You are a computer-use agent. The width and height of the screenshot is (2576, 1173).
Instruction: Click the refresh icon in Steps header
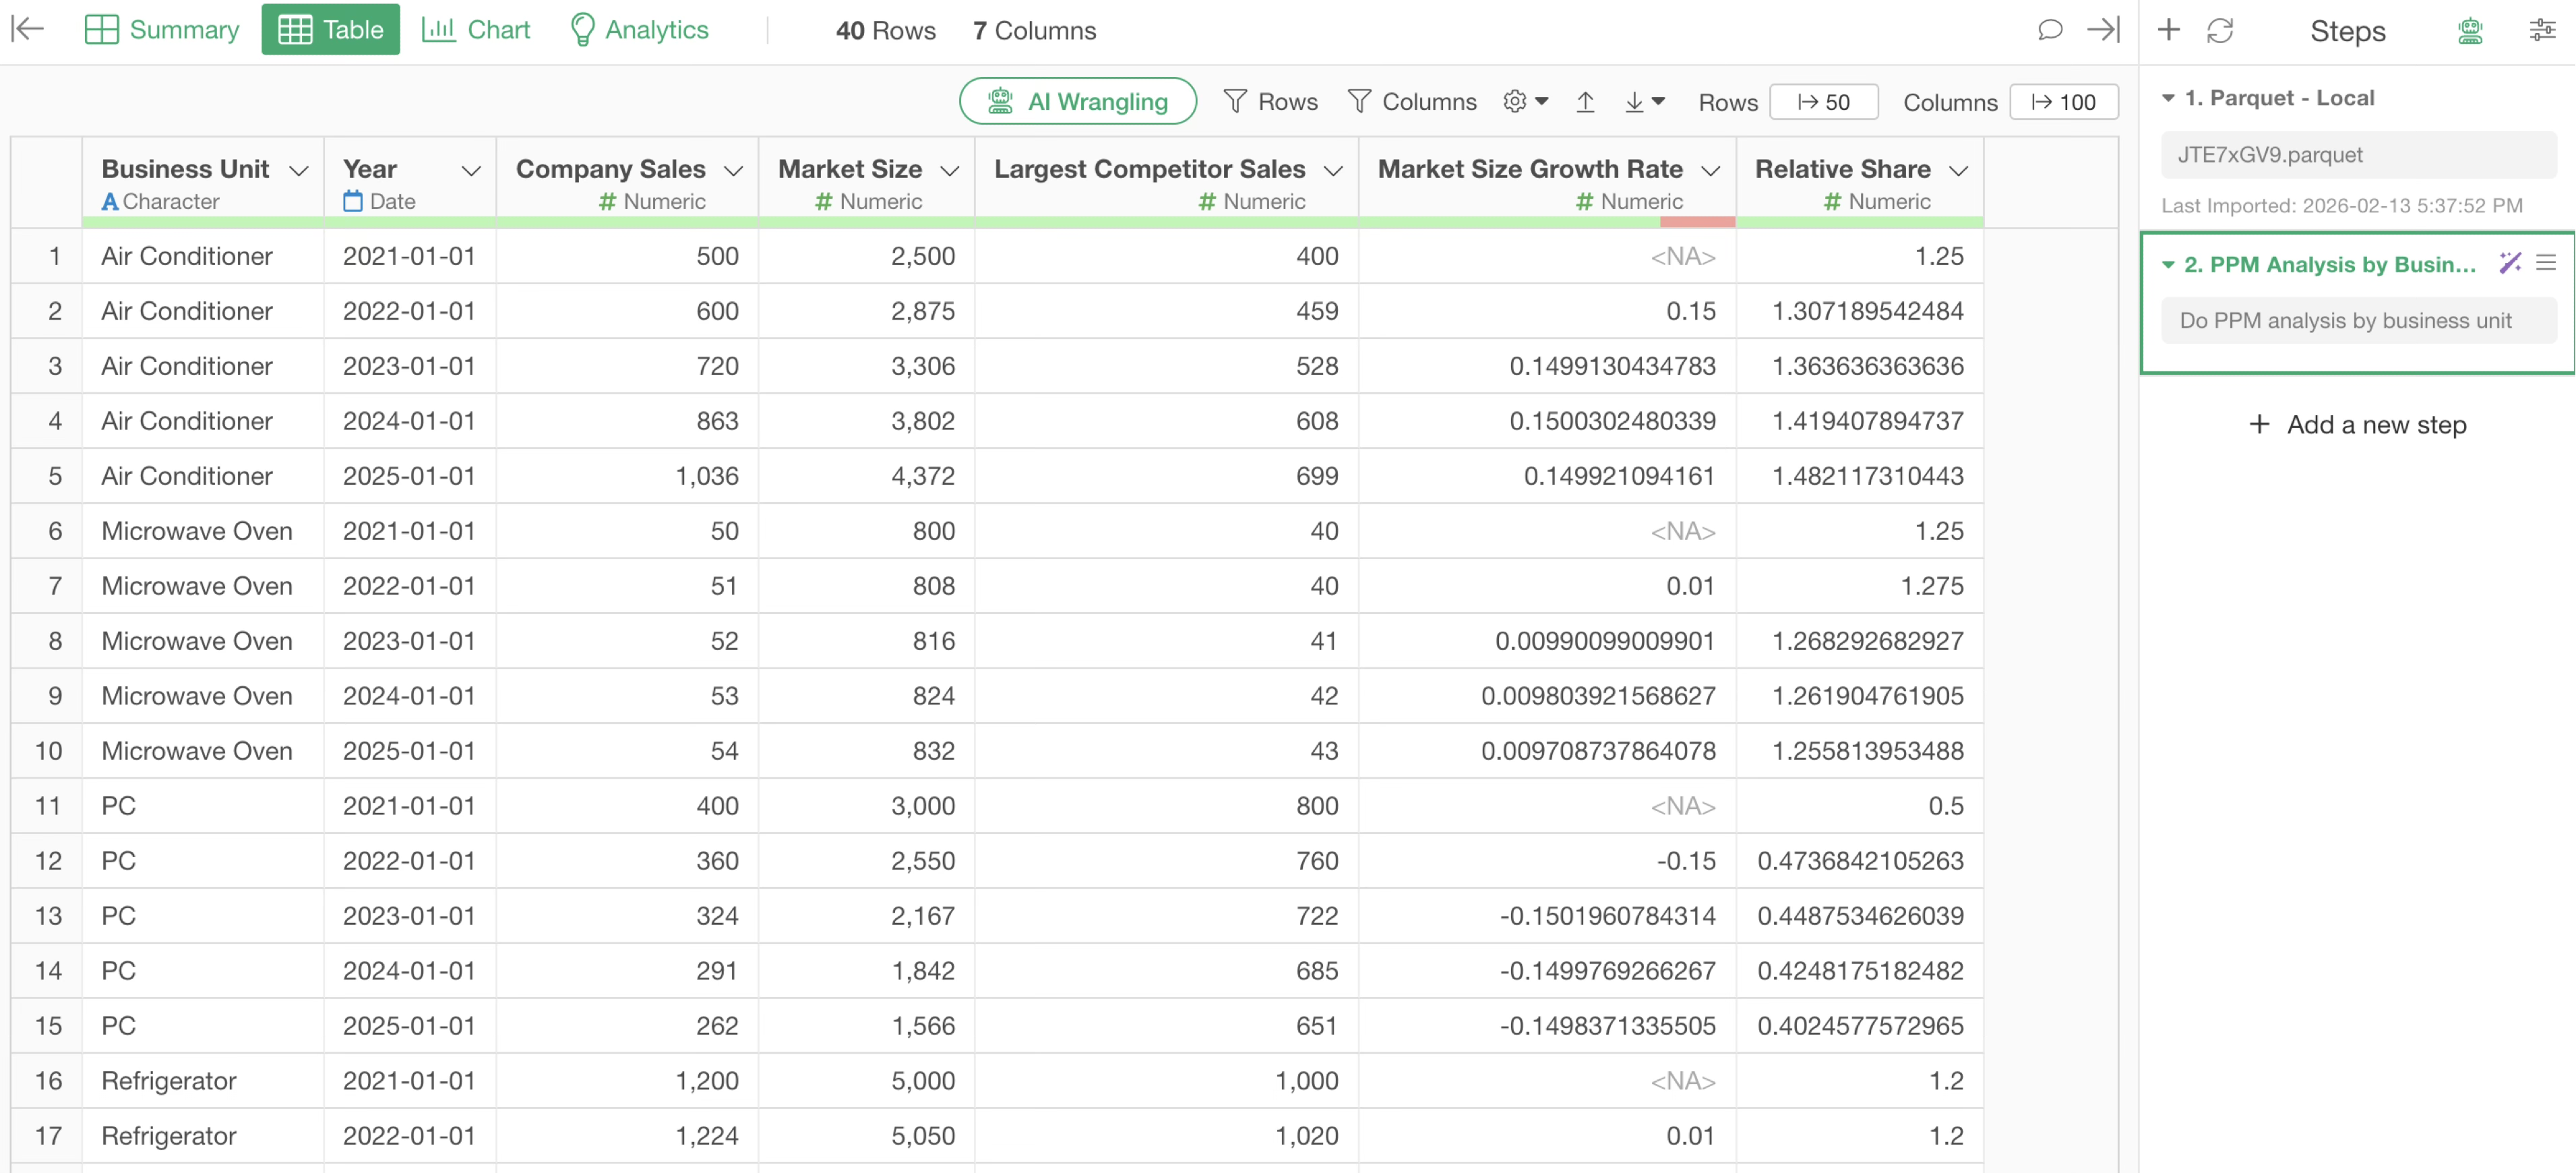tap(2220, 31)
